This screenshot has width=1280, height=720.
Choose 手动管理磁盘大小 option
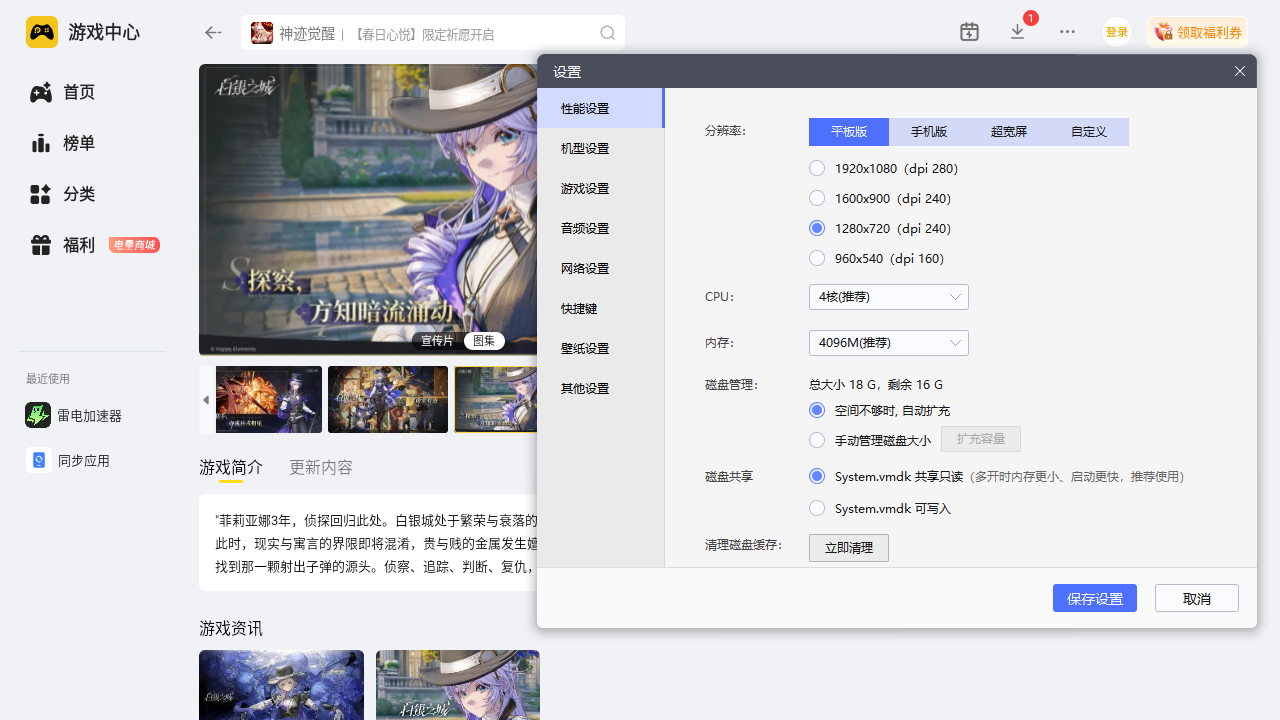click(817, 440)
